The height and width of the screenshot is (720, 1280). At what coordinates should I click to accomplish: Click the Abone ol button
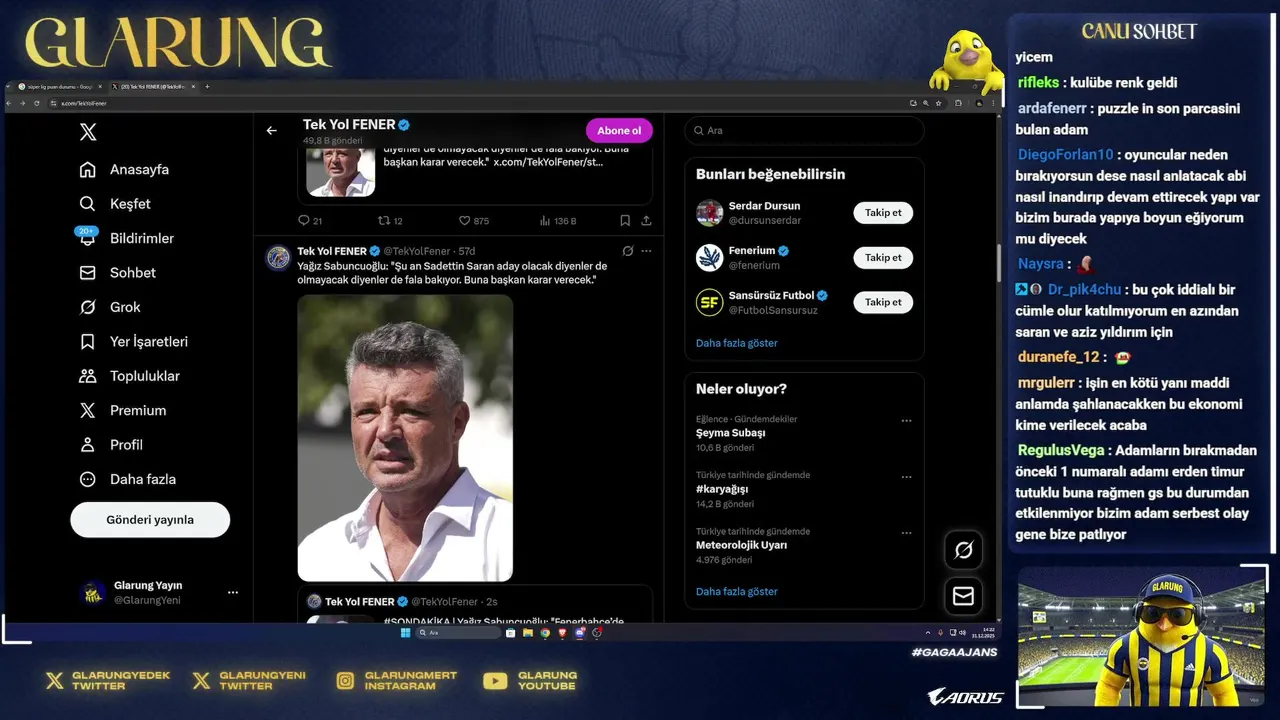(619, 131)
